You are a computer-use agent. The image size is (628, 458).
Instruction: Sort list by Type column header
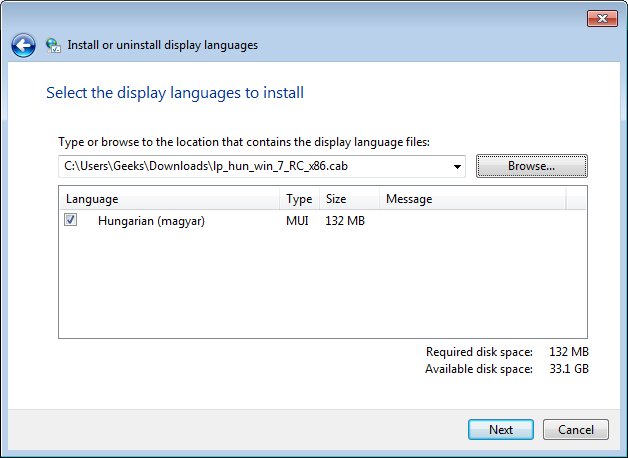click(299, 199)
